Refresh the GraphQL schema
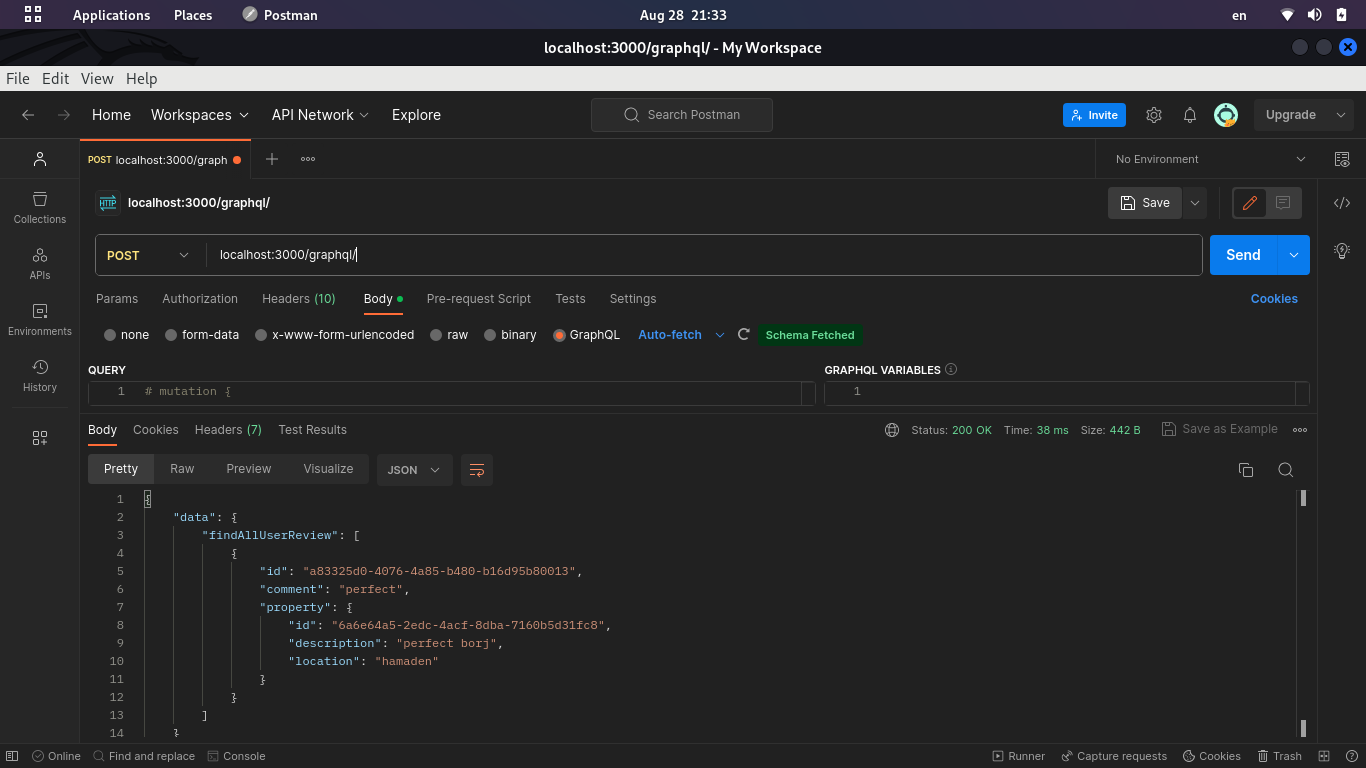Viewport: 1366px width, 768px height. (x=743, y=335)
